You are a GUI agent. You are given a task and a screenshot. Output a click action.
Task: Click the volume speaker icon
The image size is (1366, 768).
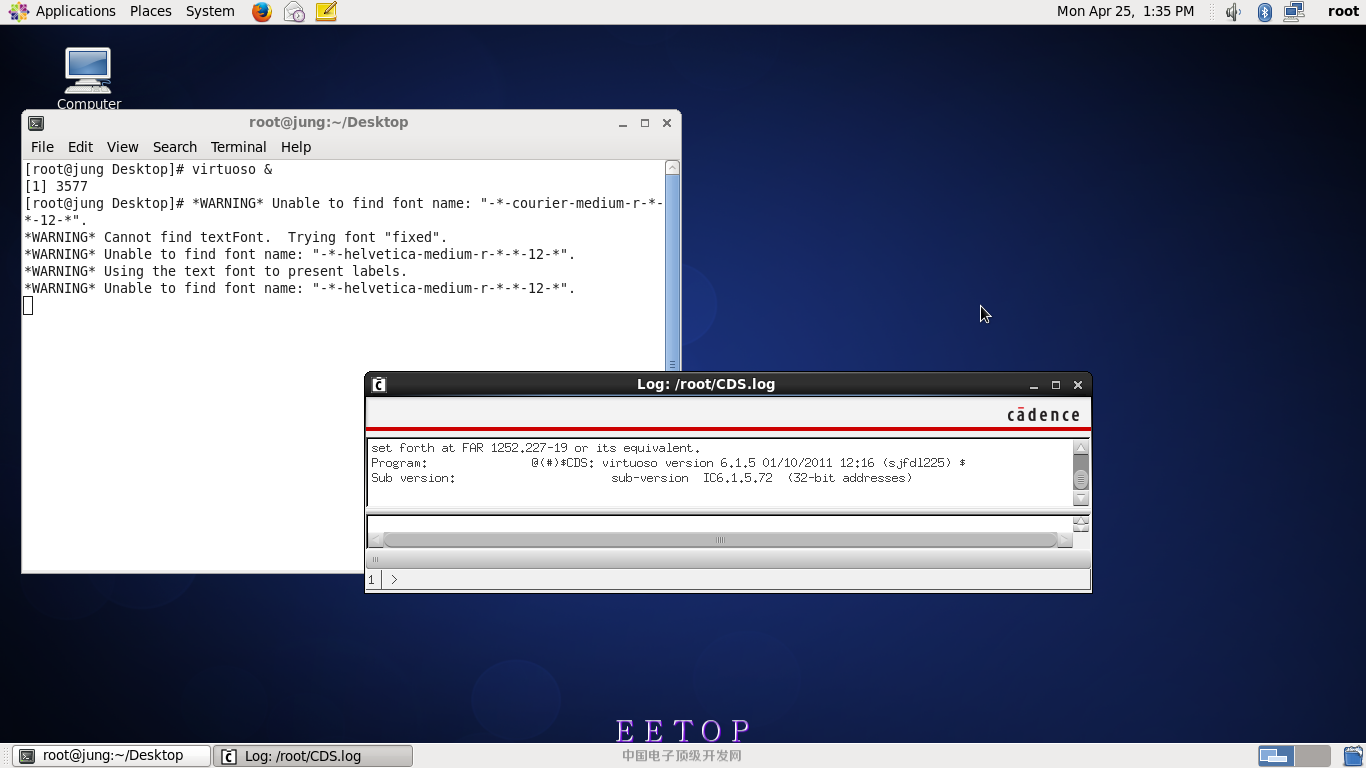click(1234, 12)
